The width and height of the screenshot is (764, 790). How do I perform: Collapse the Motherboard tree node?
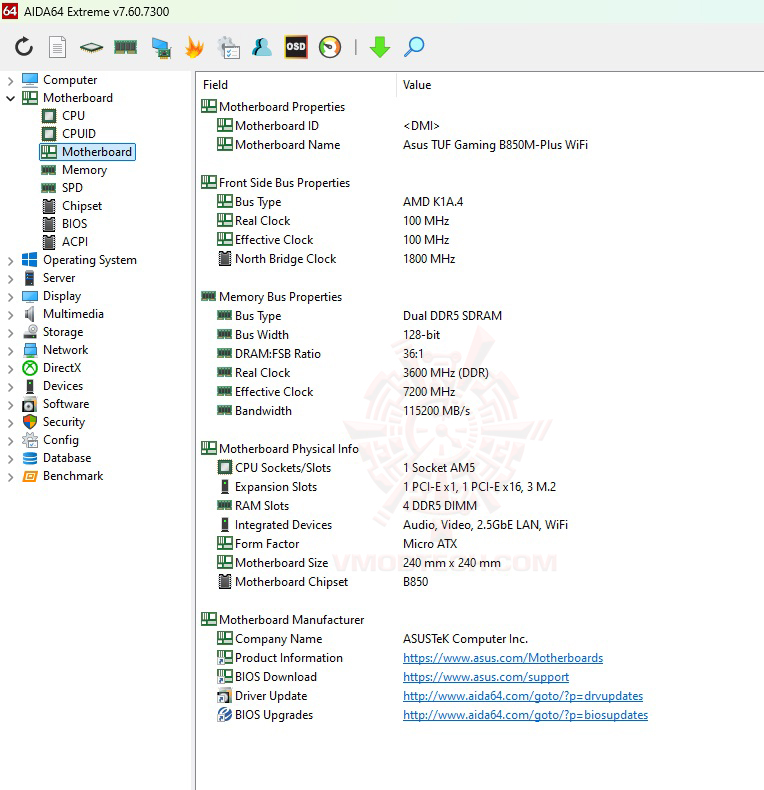[10, 98]
